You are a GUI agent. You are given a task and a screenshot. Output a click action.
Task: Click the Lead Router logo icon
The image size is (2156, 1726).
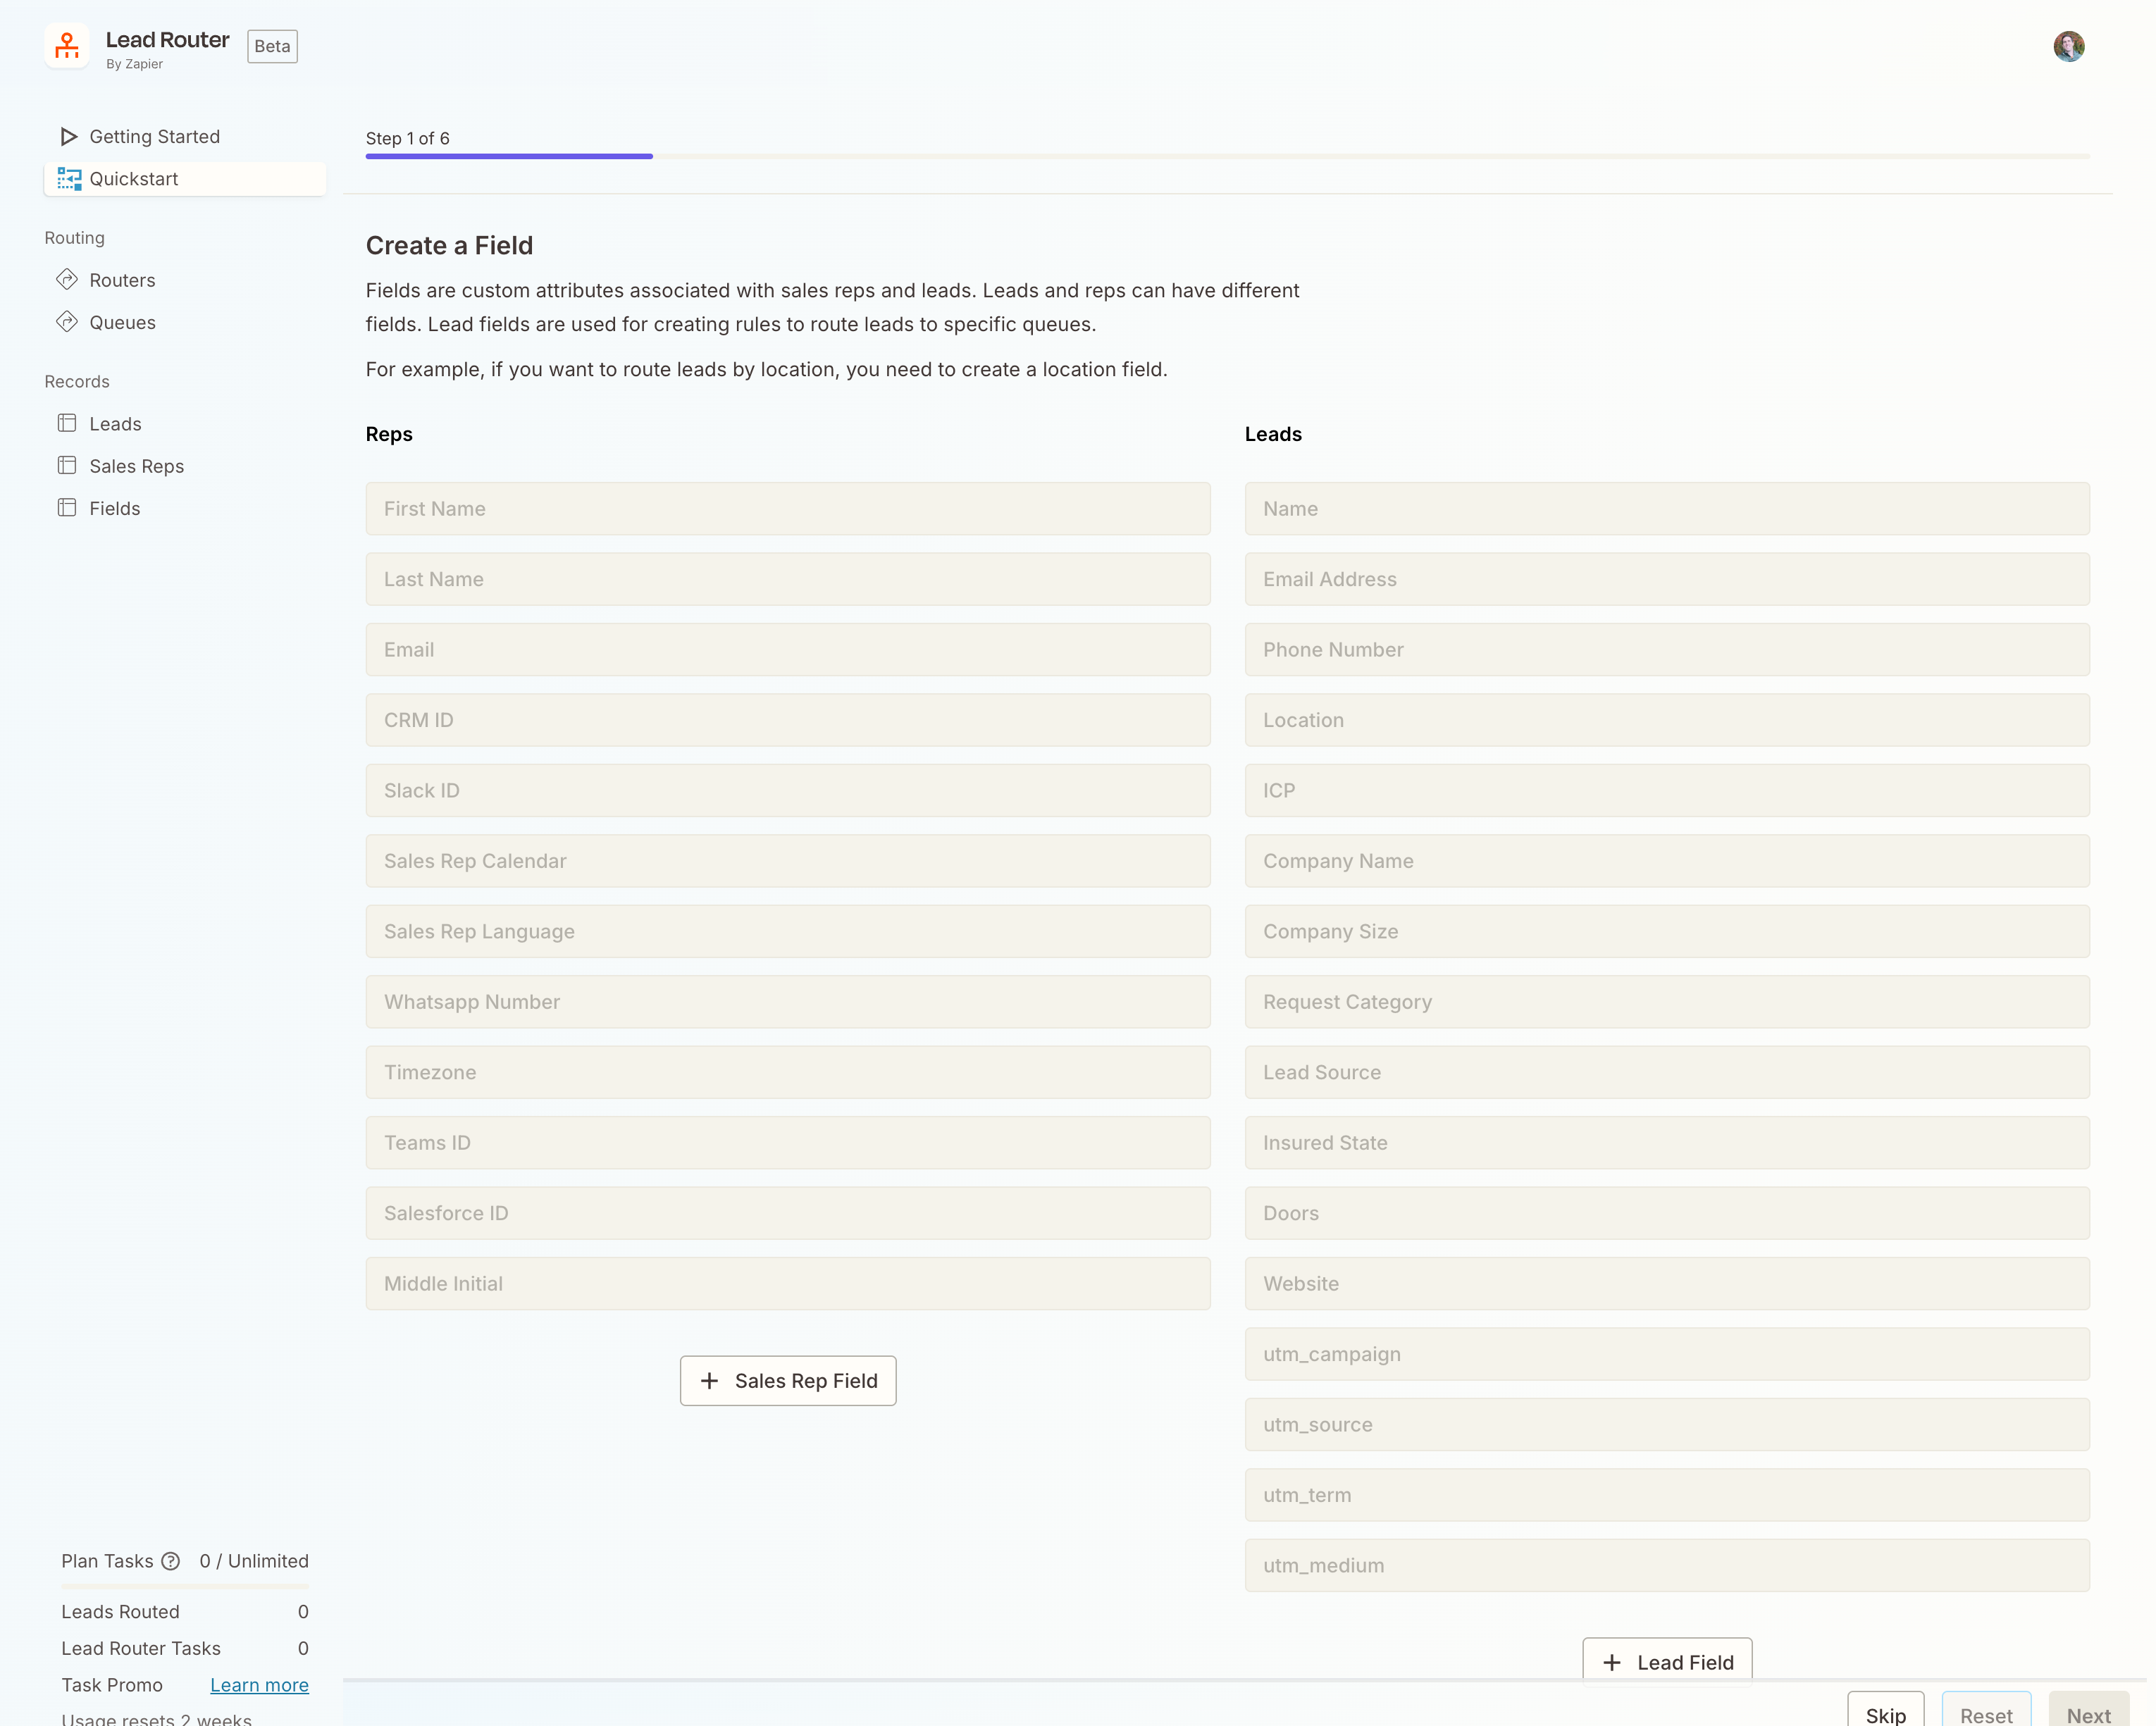(66, 46)
